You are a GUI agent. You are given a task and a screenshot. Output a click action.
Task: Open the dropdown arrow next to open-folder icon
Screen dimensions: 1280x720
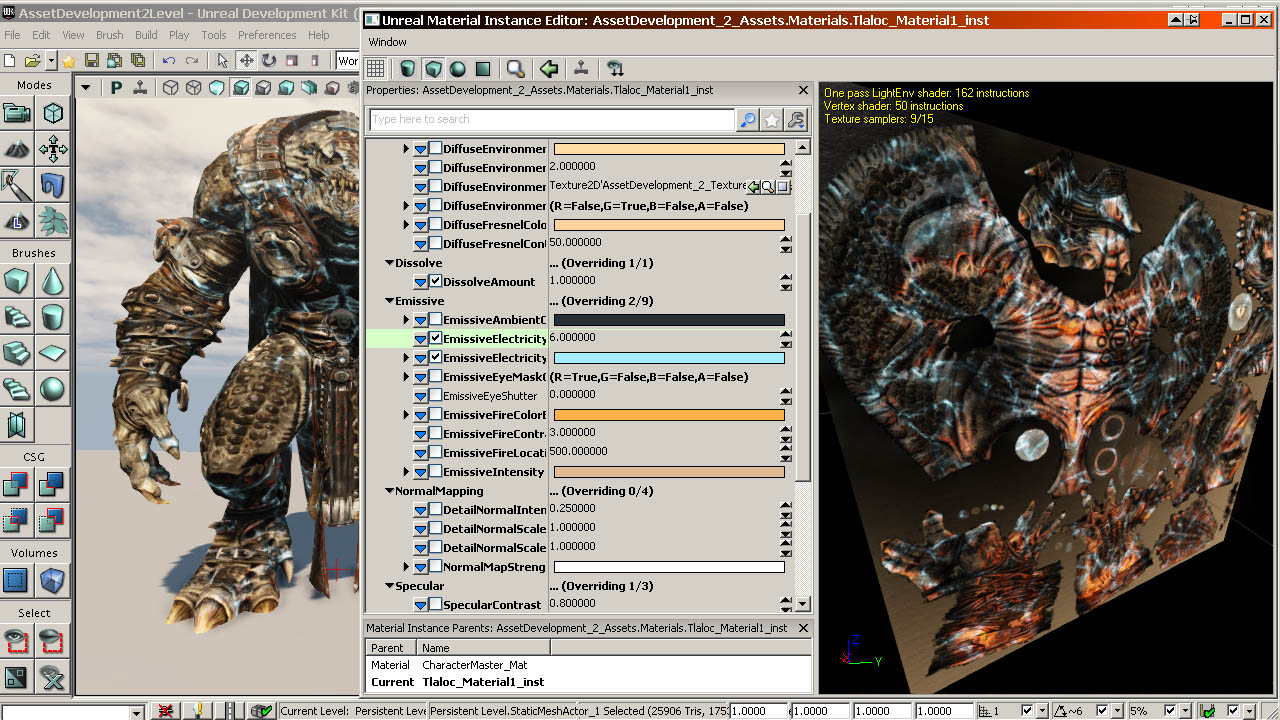pyautogui.click(x=49, y=62)
